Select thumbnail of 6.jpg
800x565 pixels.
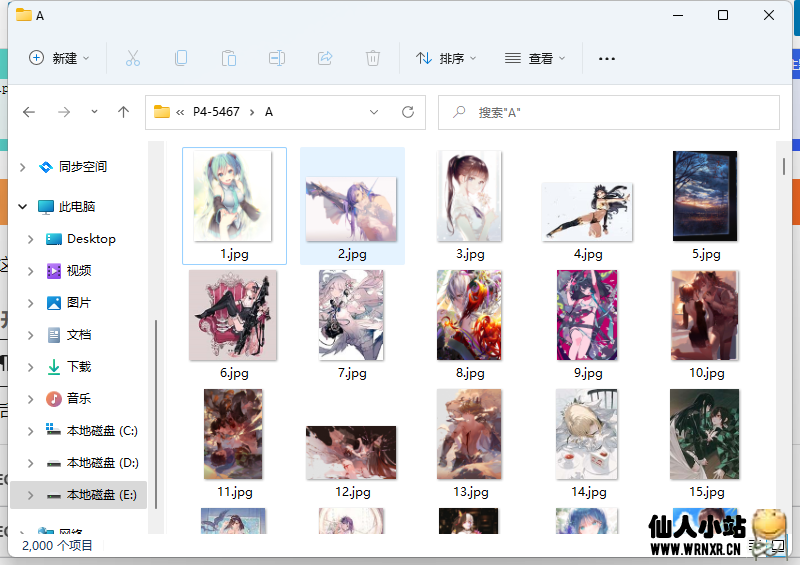(233, 315)
